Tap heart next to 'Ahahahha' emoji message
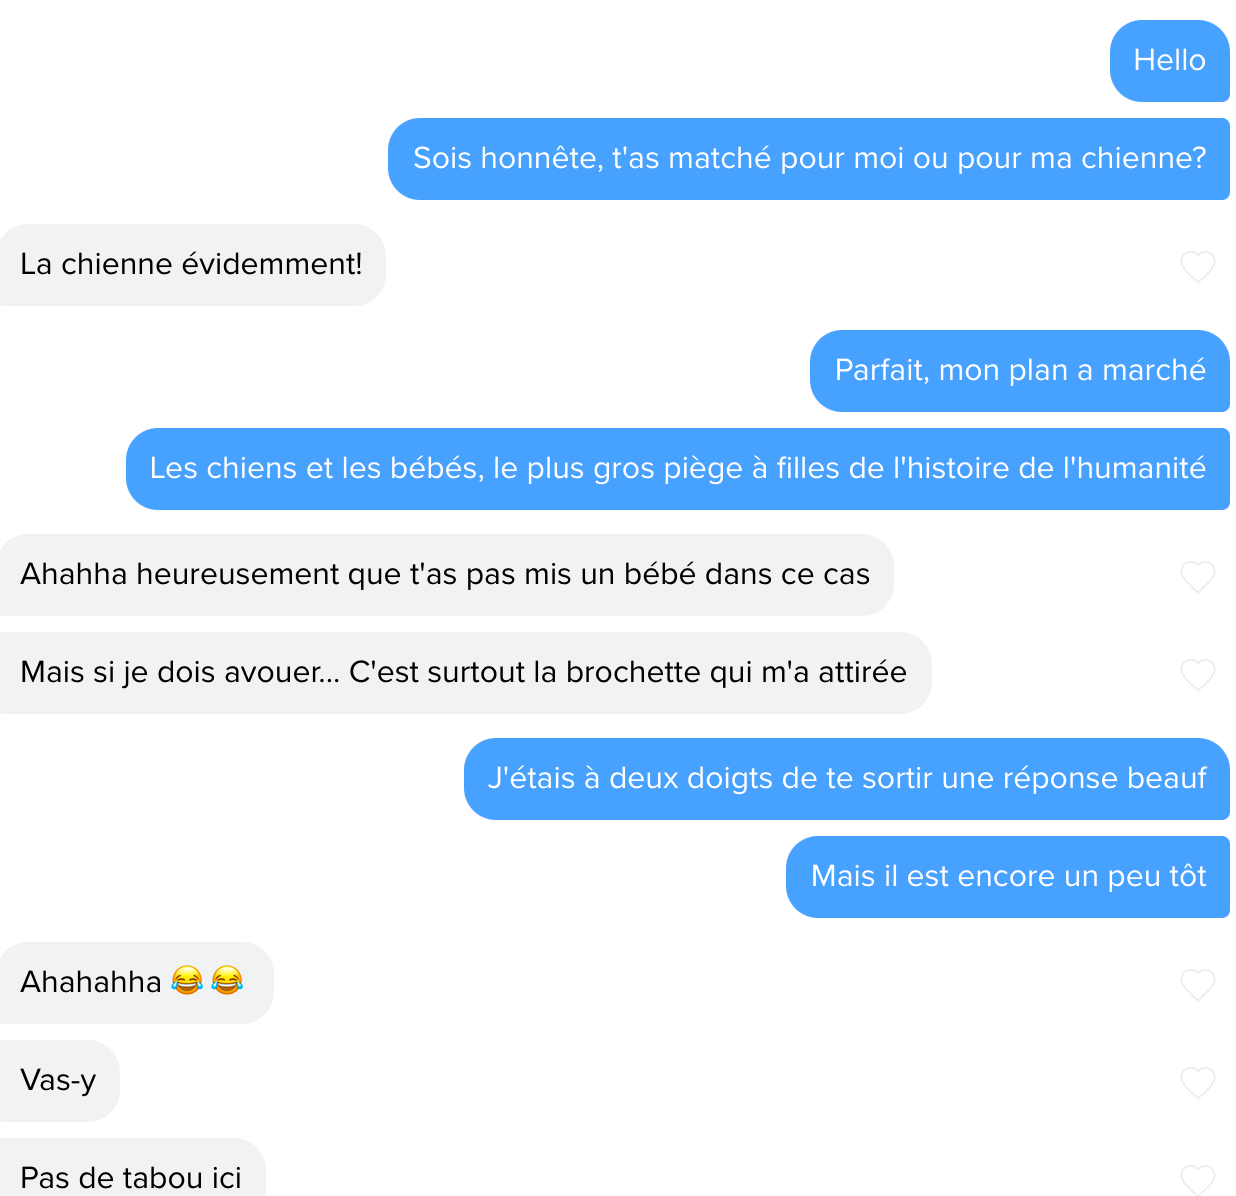1236x1196 pixels. 1197,984
